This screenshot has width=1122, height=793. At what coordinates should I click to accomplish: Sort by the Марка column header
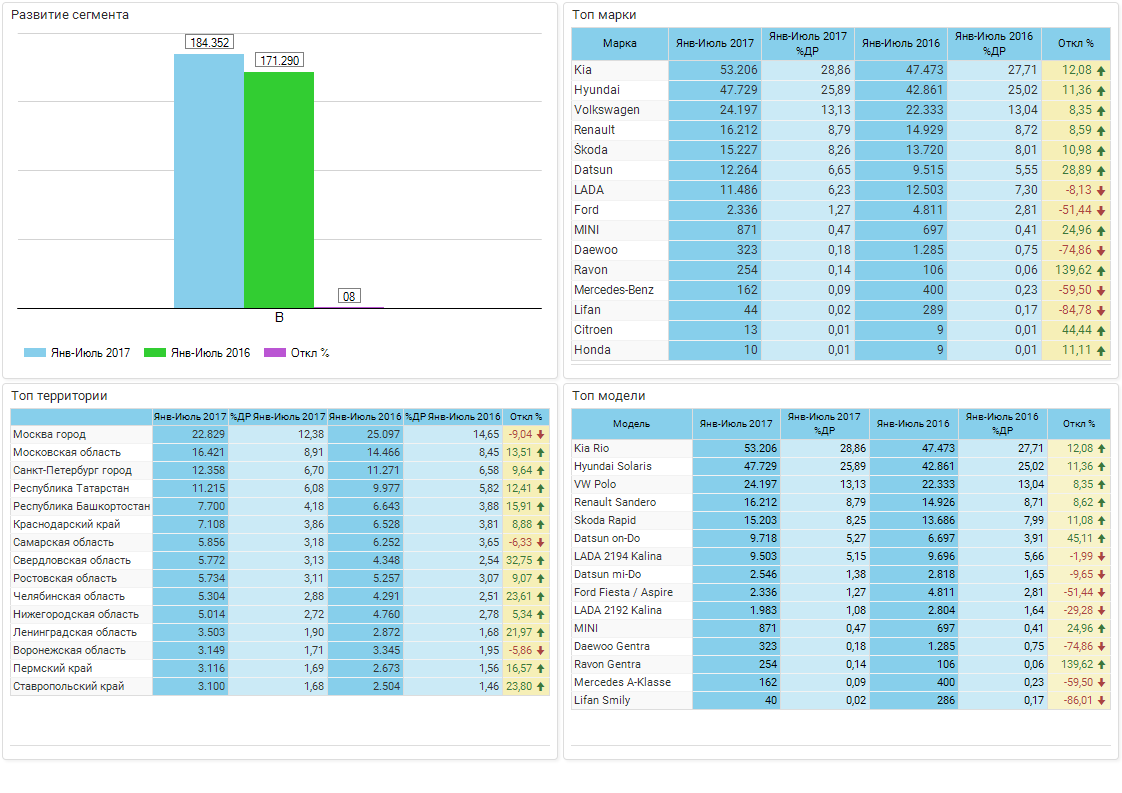point(620,44)
